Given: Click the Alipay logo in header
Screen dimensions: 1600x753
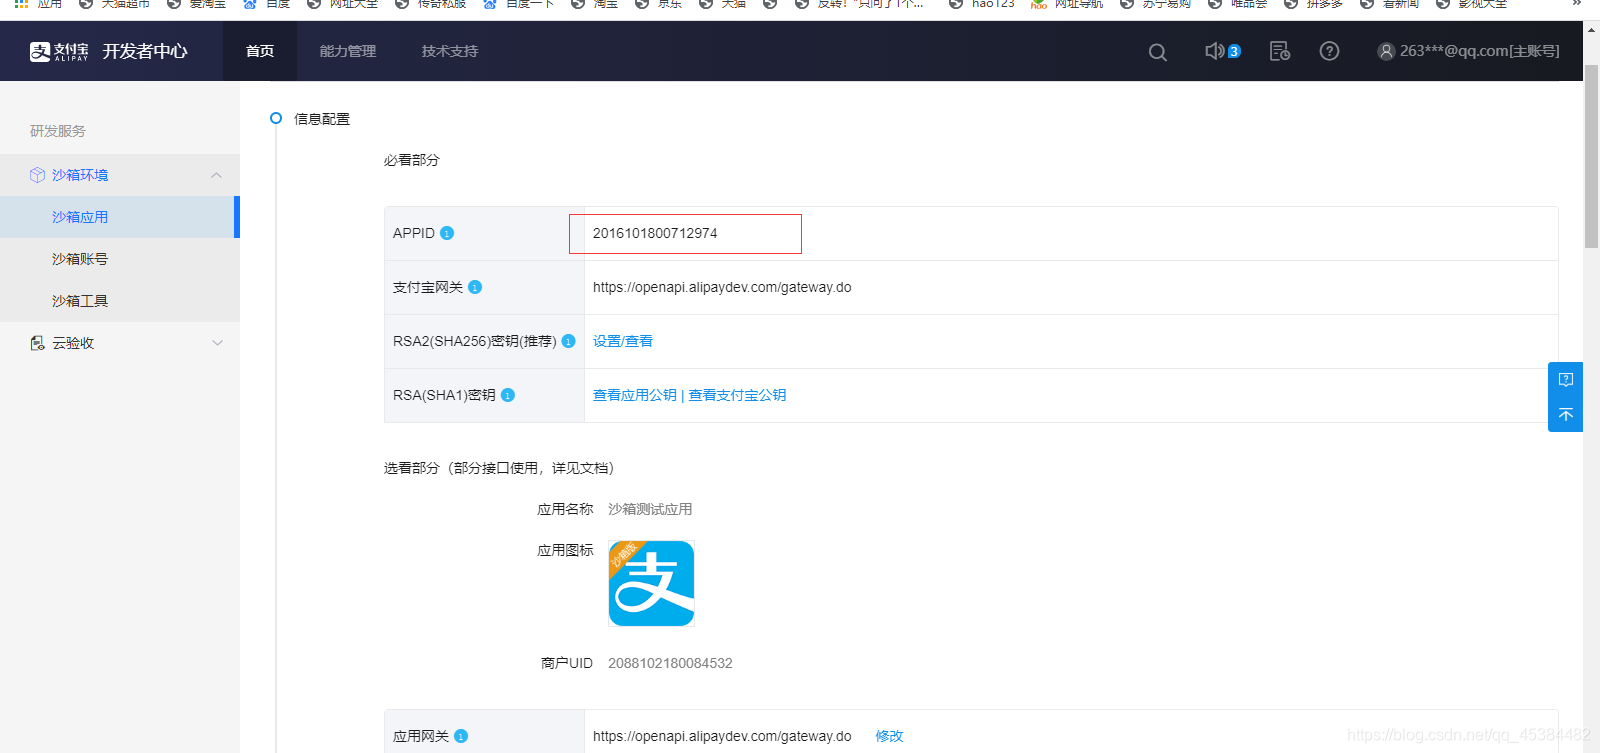Looking at the screenshot, I should pos(59,51).
